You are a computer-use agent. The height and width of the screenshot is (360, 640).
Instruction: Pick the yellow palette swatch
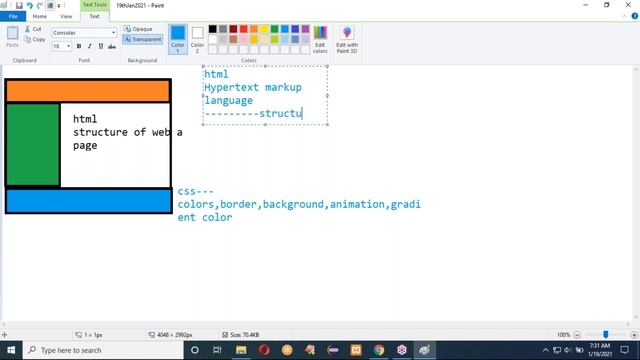tap(264, 29)
